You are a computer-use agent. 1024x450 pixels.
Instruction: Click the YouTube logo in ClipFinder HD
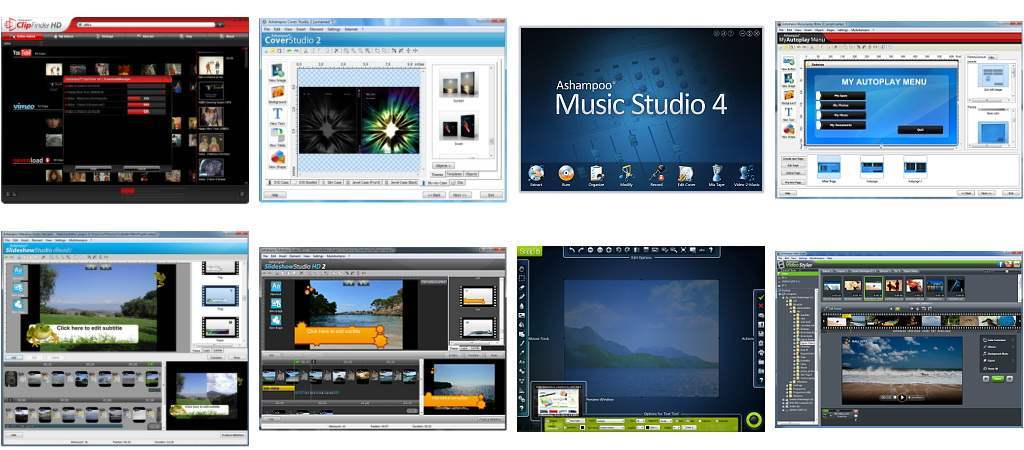pos(22,53)
